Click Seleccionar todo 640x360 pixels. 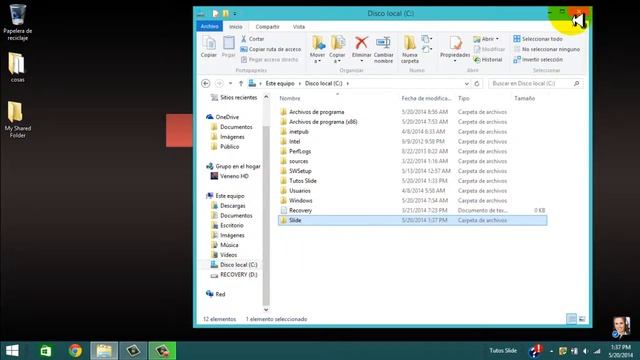coord(538,39)
